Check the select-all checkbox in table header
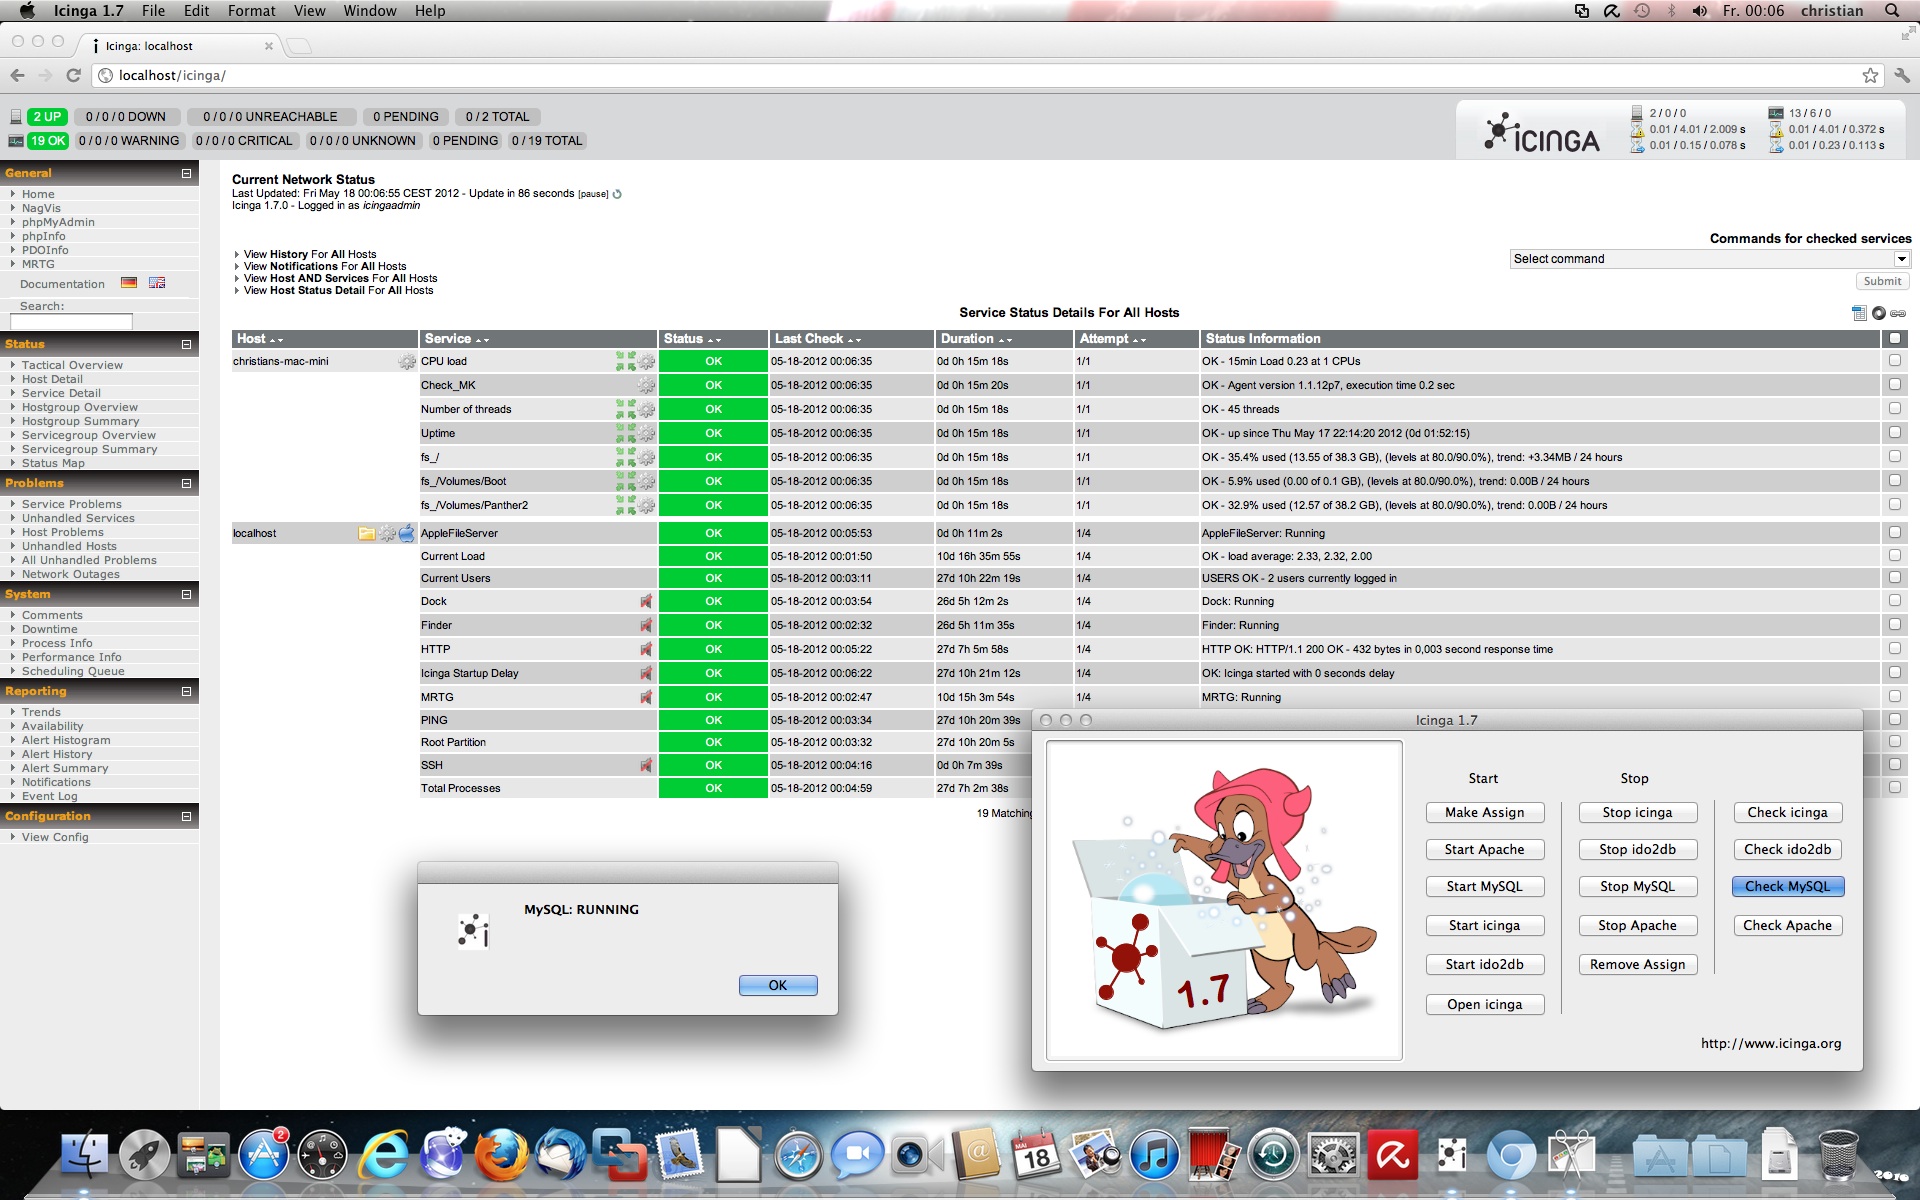1920x1200 pixels. 1894,339
